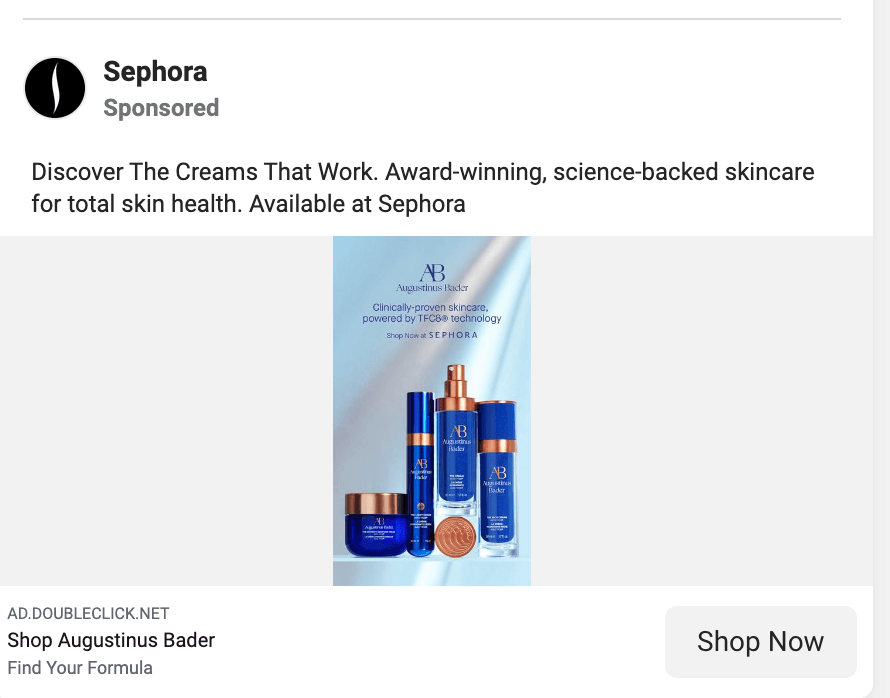The width and height of the screenshot is (890, 698).
Task: Click the divider line above the Sephora post
Action: point(432,14)
